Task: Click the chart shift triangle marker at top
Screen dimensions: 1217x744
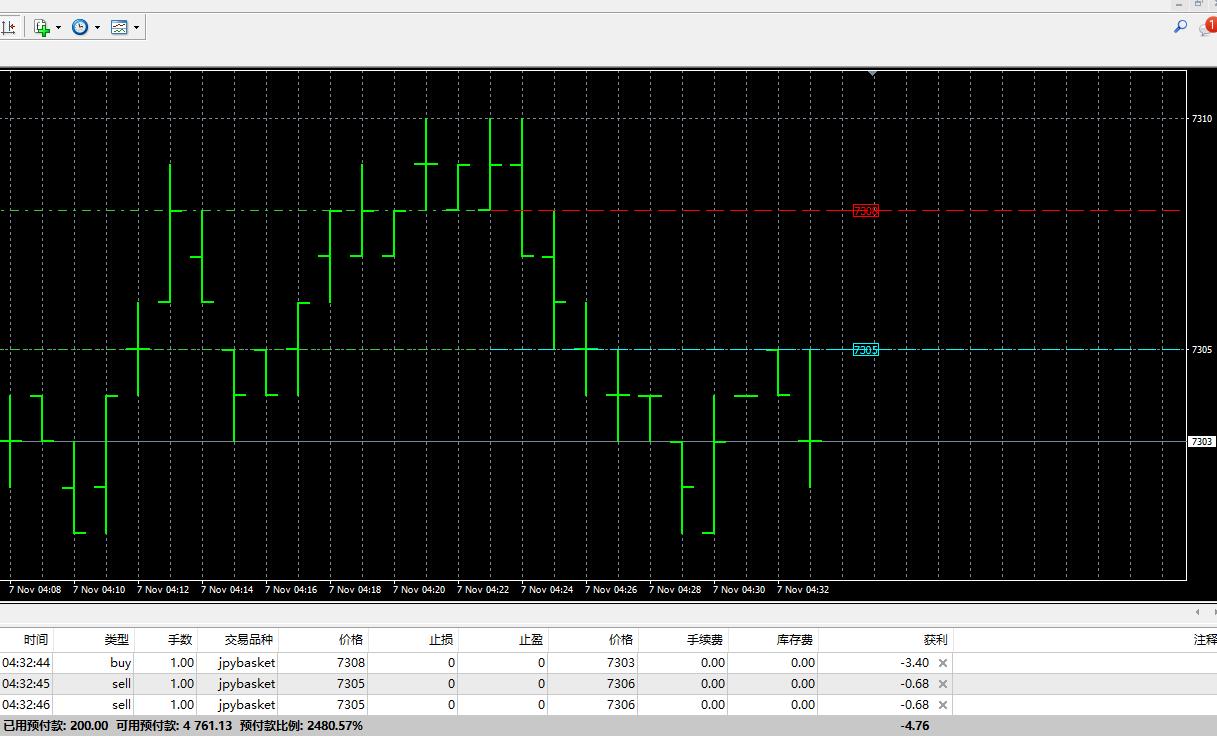Action: (873, 73)
